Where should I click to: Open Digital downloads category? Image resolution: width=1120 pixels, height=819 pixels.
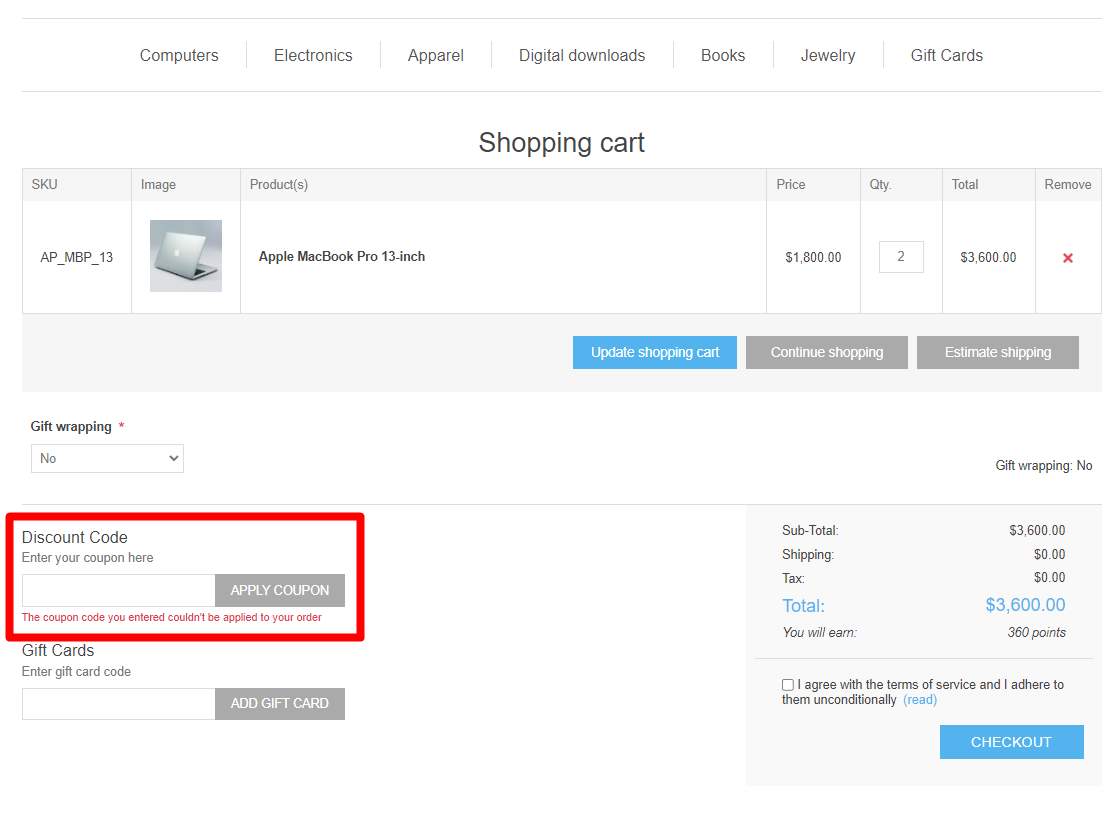[582, 56]
